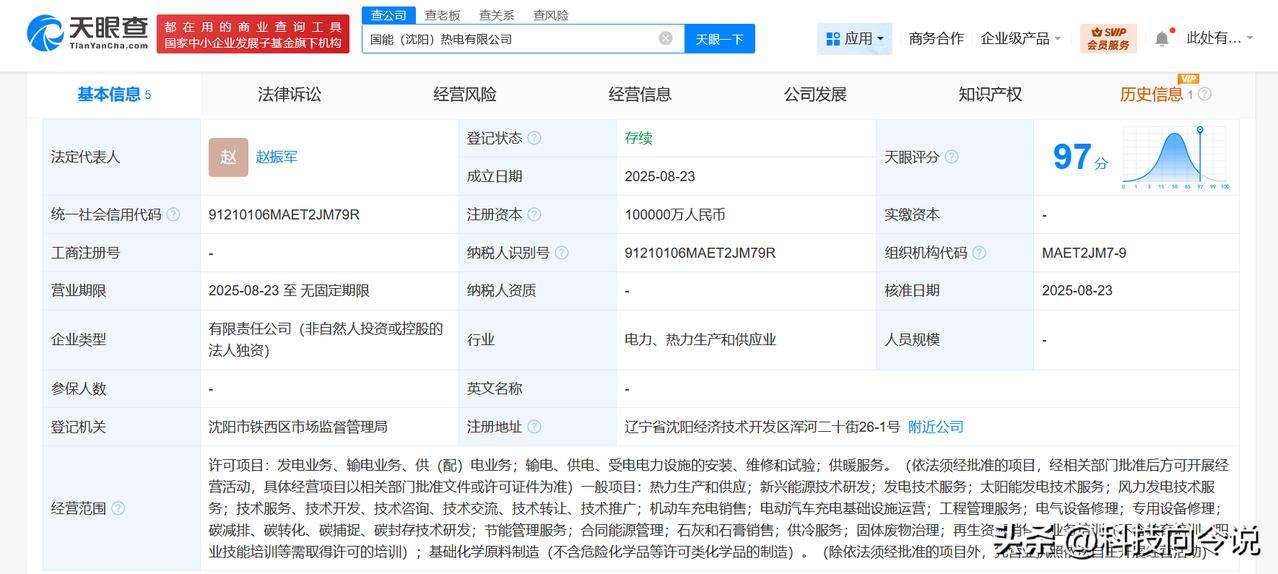Switch to the 法律诉讼 tab
1278x574 pixels.
pyautogui.click(x=289, y=94)
